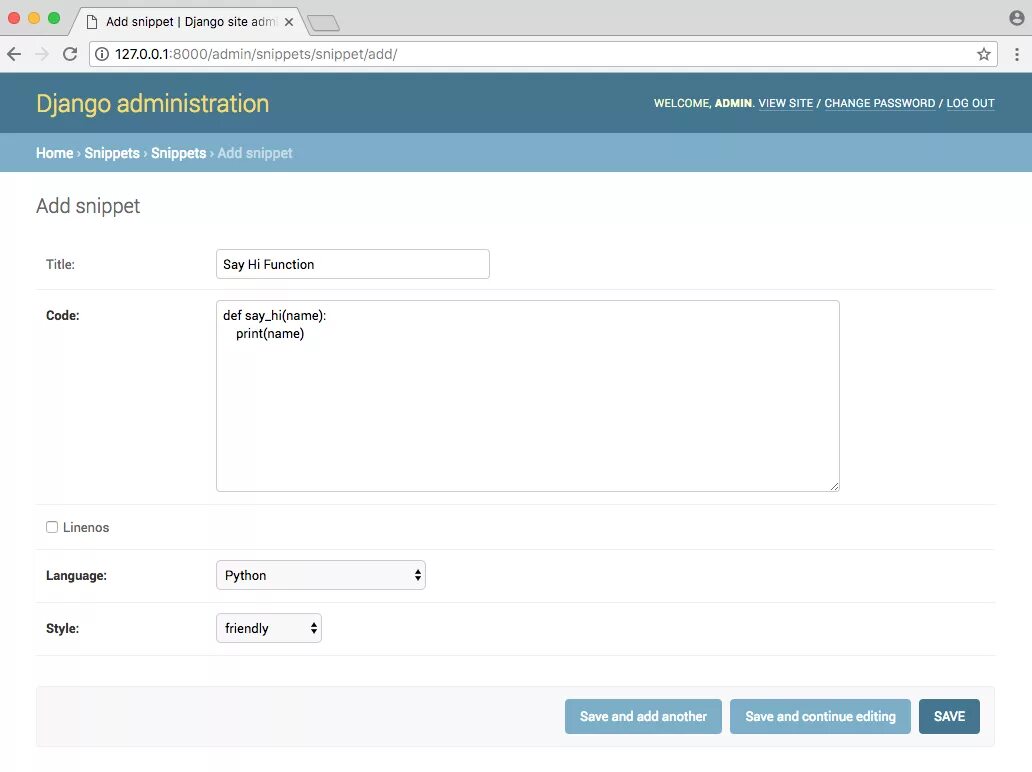Click the Add snippet page heading
Viewport: 1032px width, 772px height.
click(88, 206)
